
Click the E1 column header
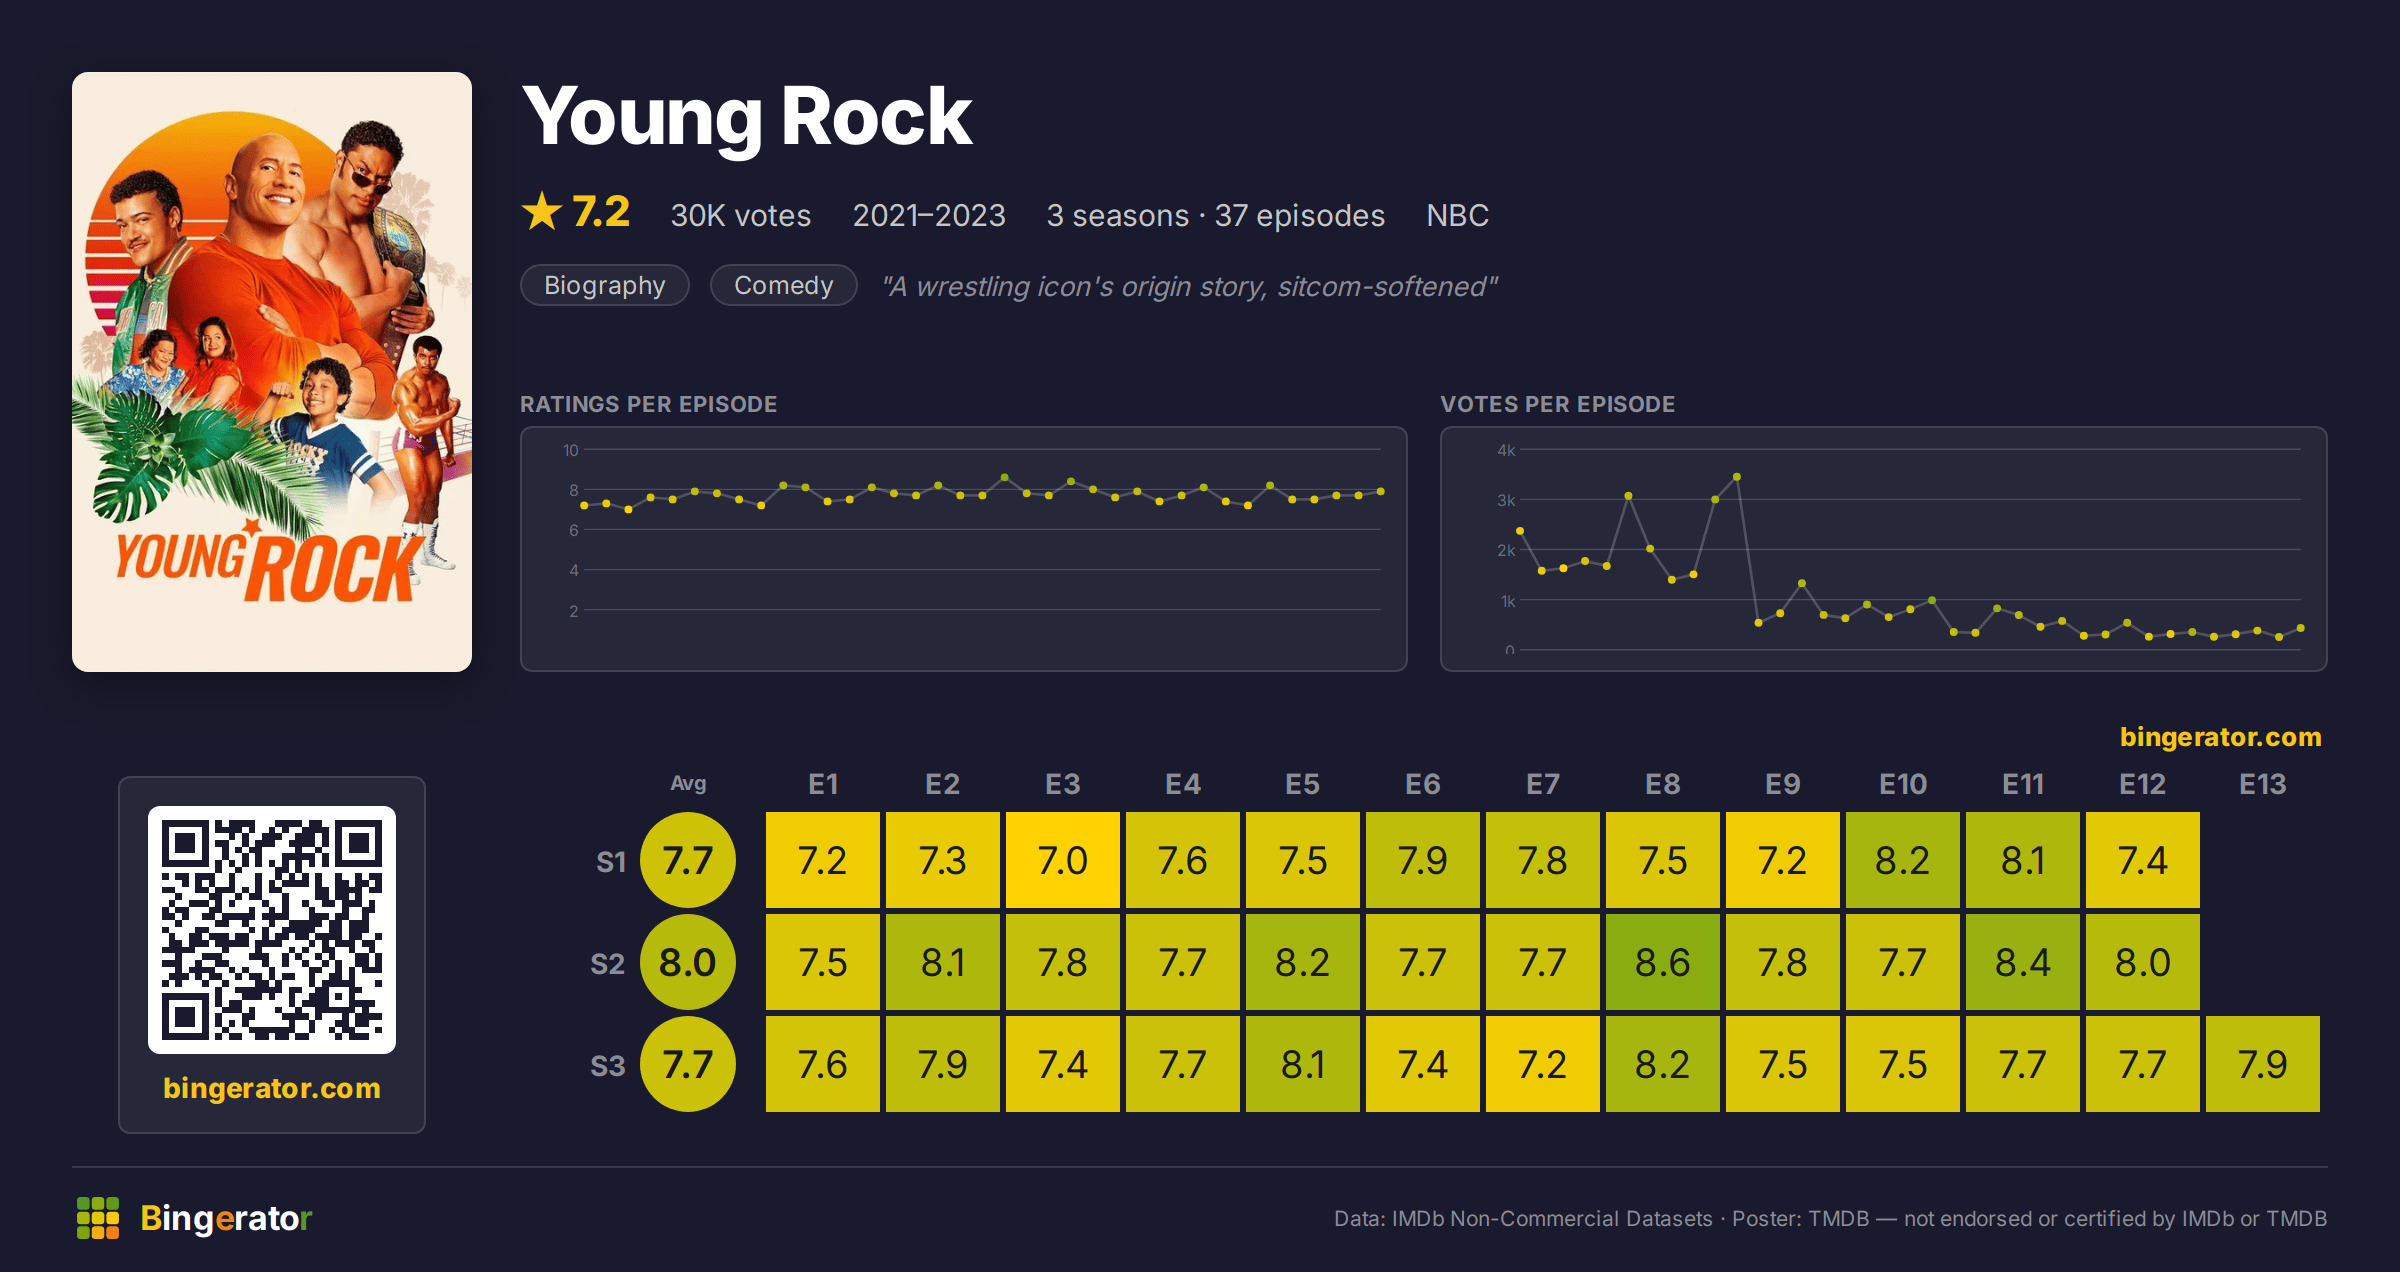[823, 784]
